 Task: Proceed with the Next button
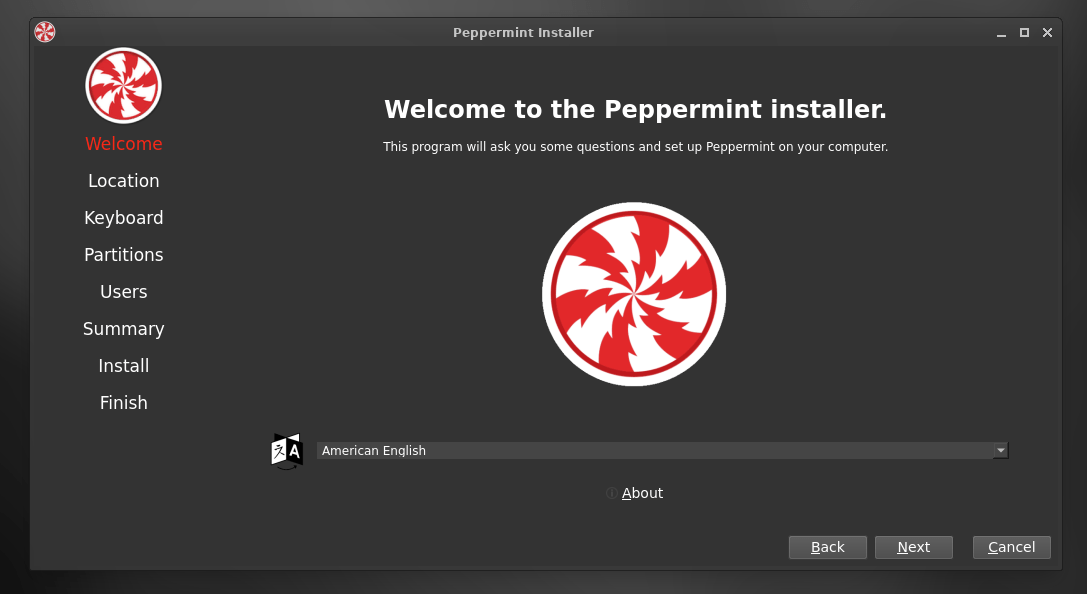point(913,547)
